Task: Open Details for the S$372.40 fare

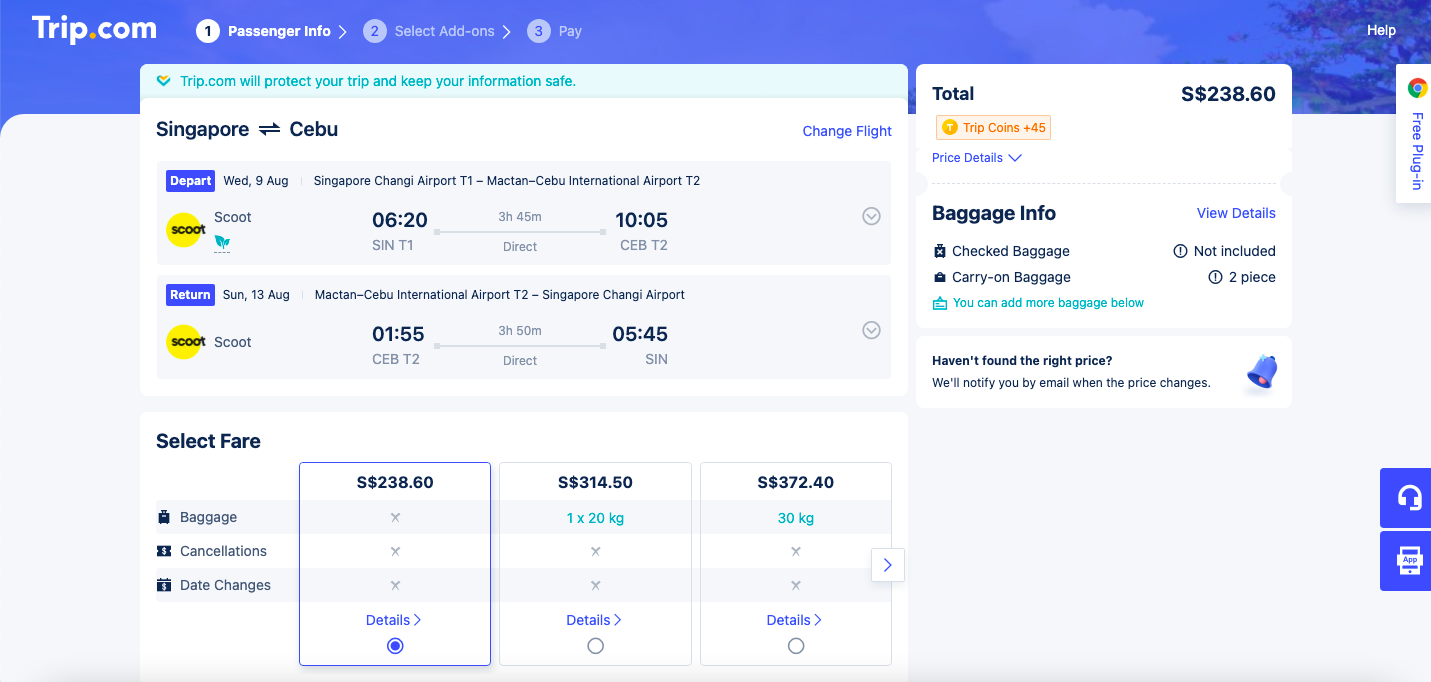Action: 795,620
